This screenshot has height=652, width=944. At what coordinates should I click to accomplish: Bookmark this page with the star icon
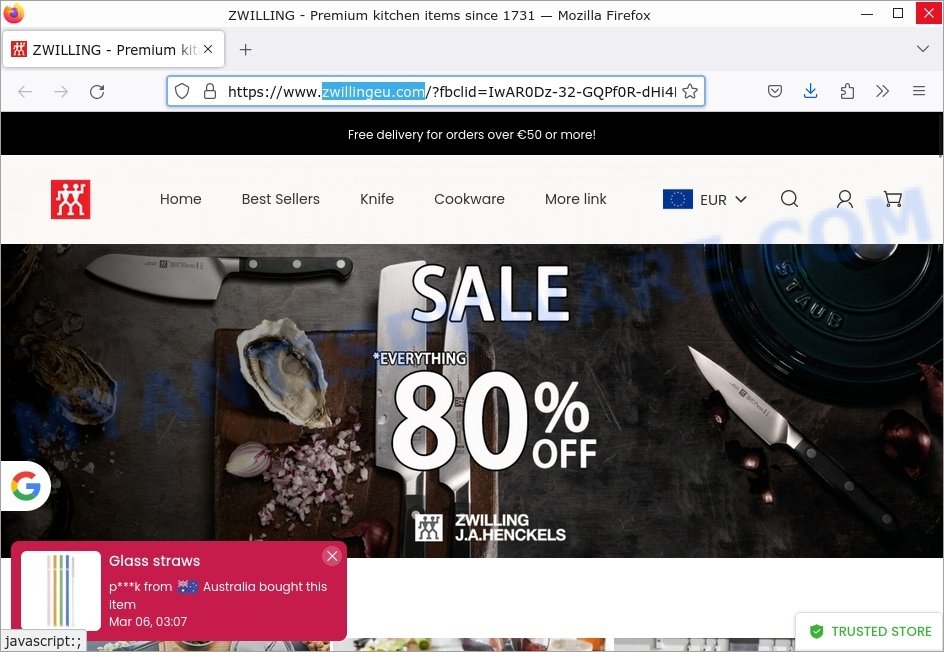click(690, 92)
